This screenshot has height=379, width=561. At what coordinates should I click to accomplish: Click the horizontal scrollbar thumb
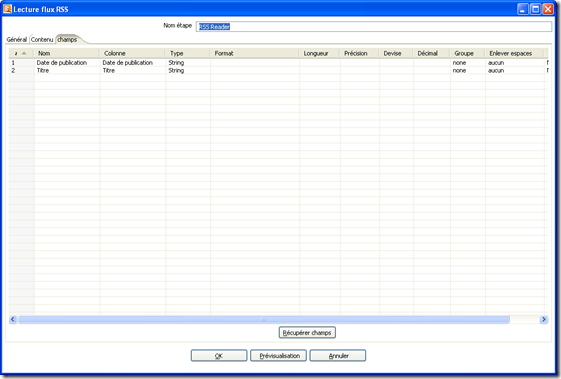coord(264,319)
